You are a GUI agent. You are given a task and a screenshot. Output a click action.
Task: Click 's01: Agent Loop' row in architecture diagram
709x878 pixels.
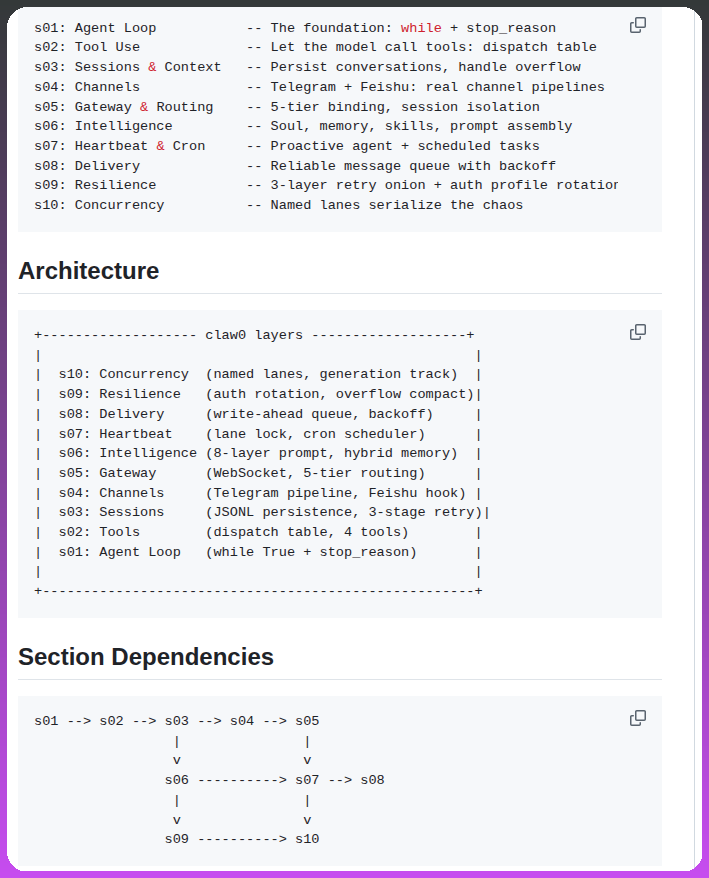(120, 552)
